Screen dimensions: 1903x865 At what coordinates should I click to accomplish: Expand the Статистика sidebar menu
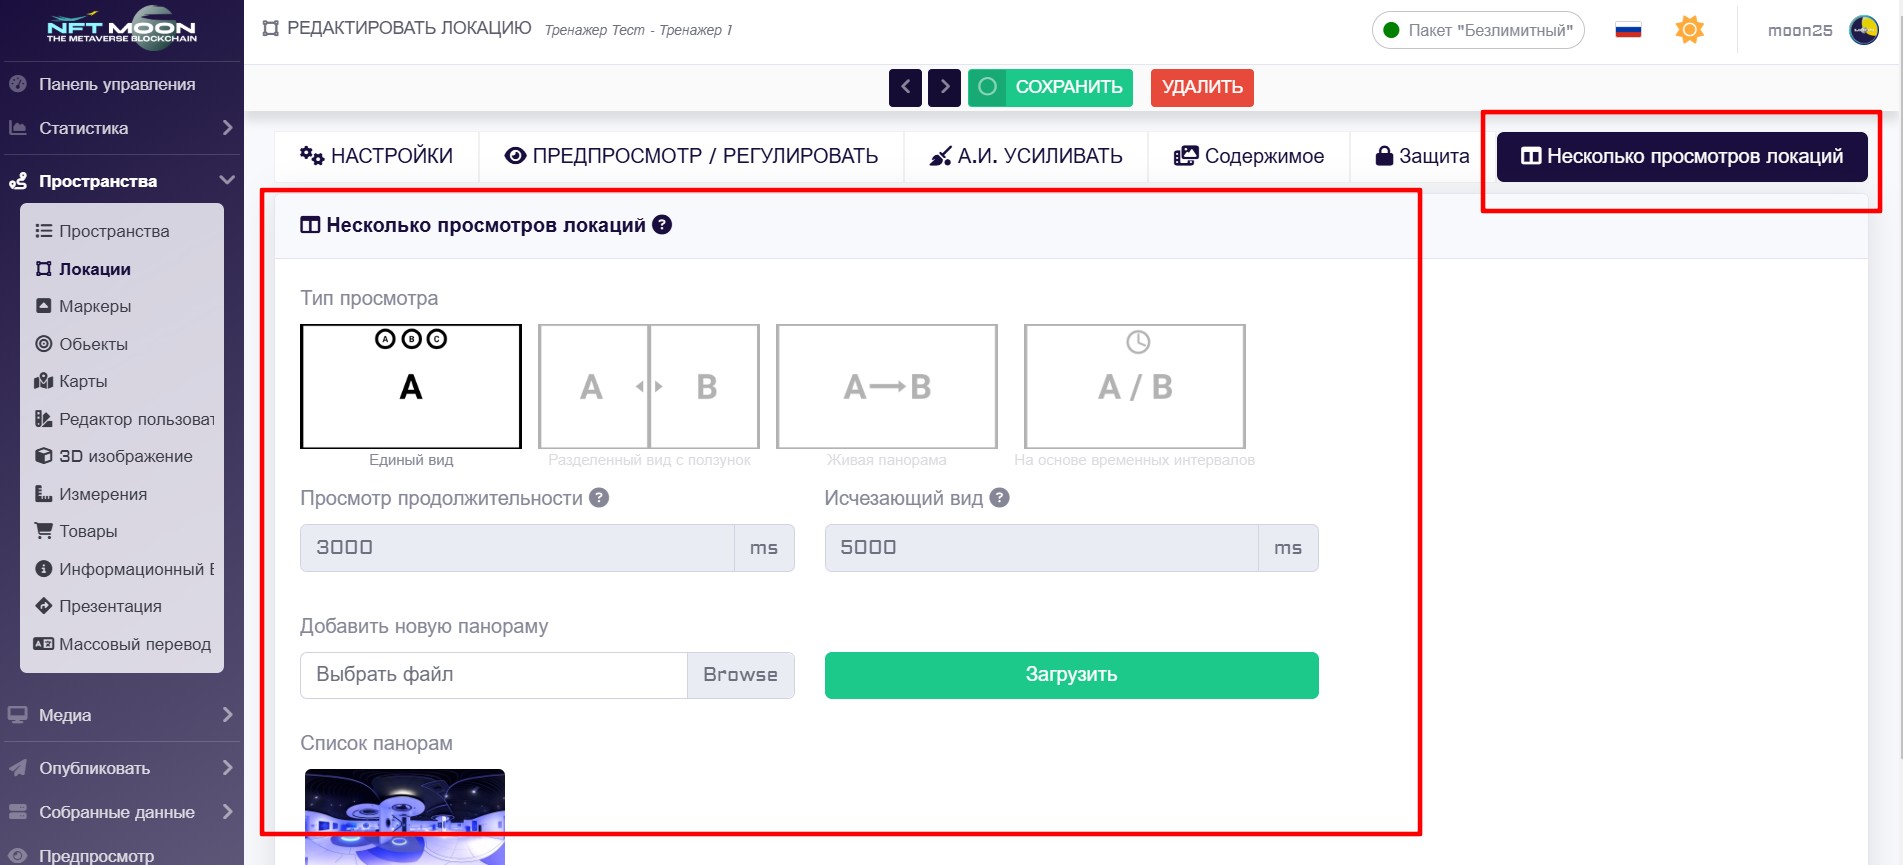pos(122,128)
